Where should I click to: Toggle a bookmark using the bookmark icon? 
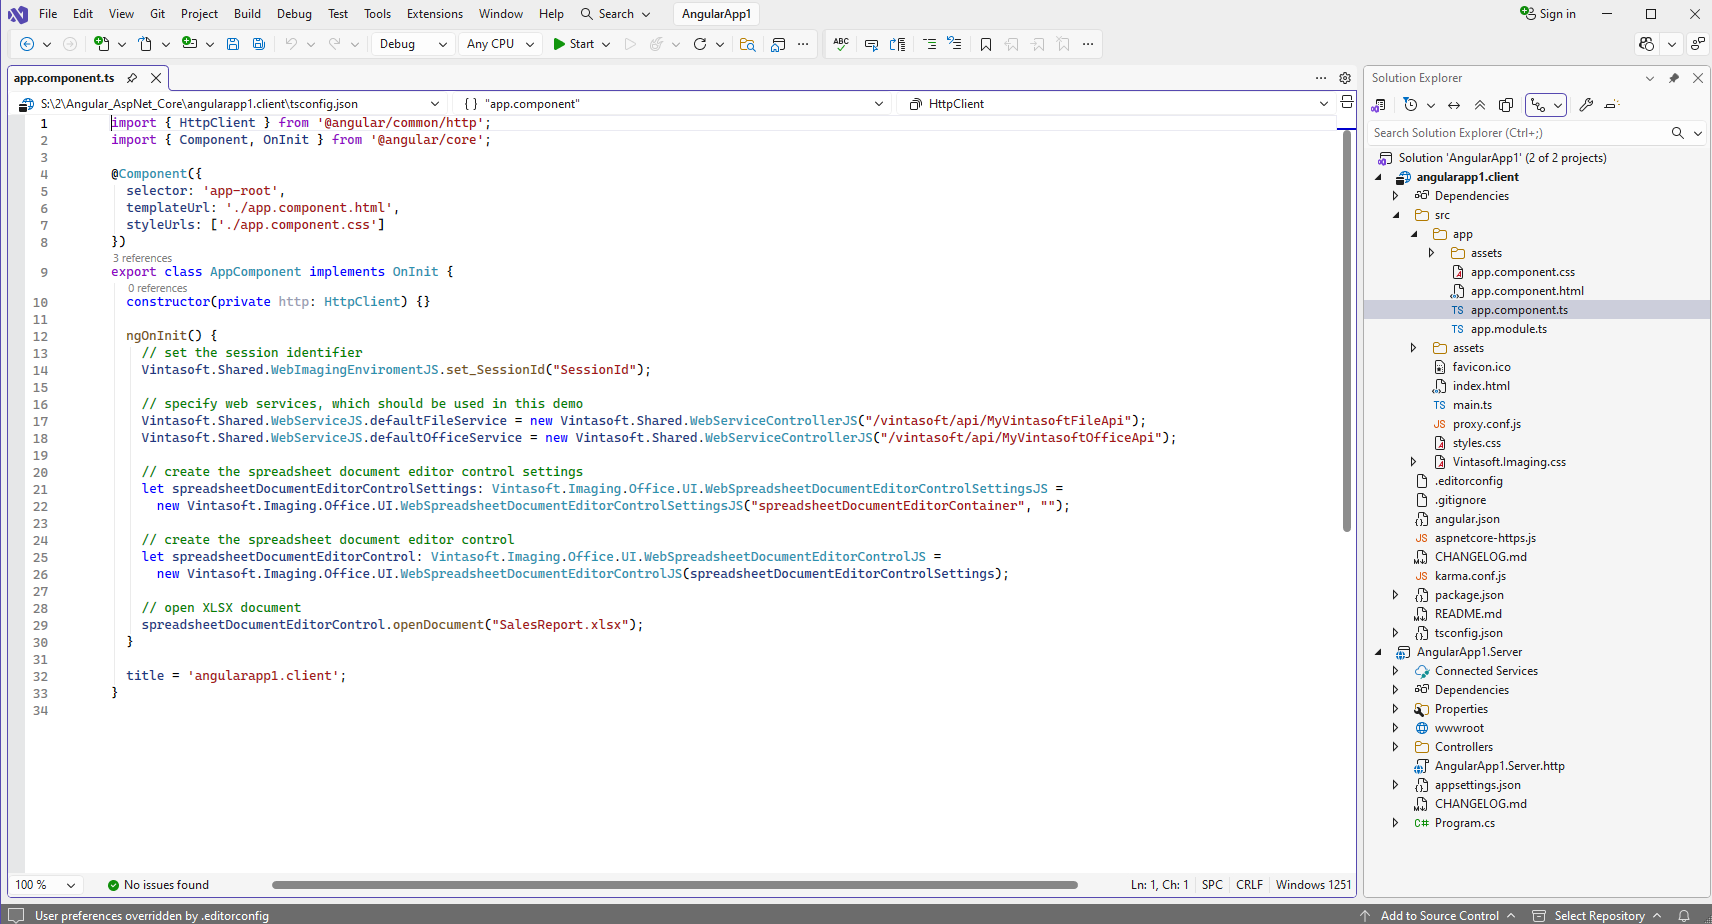(x=986, y=44)
